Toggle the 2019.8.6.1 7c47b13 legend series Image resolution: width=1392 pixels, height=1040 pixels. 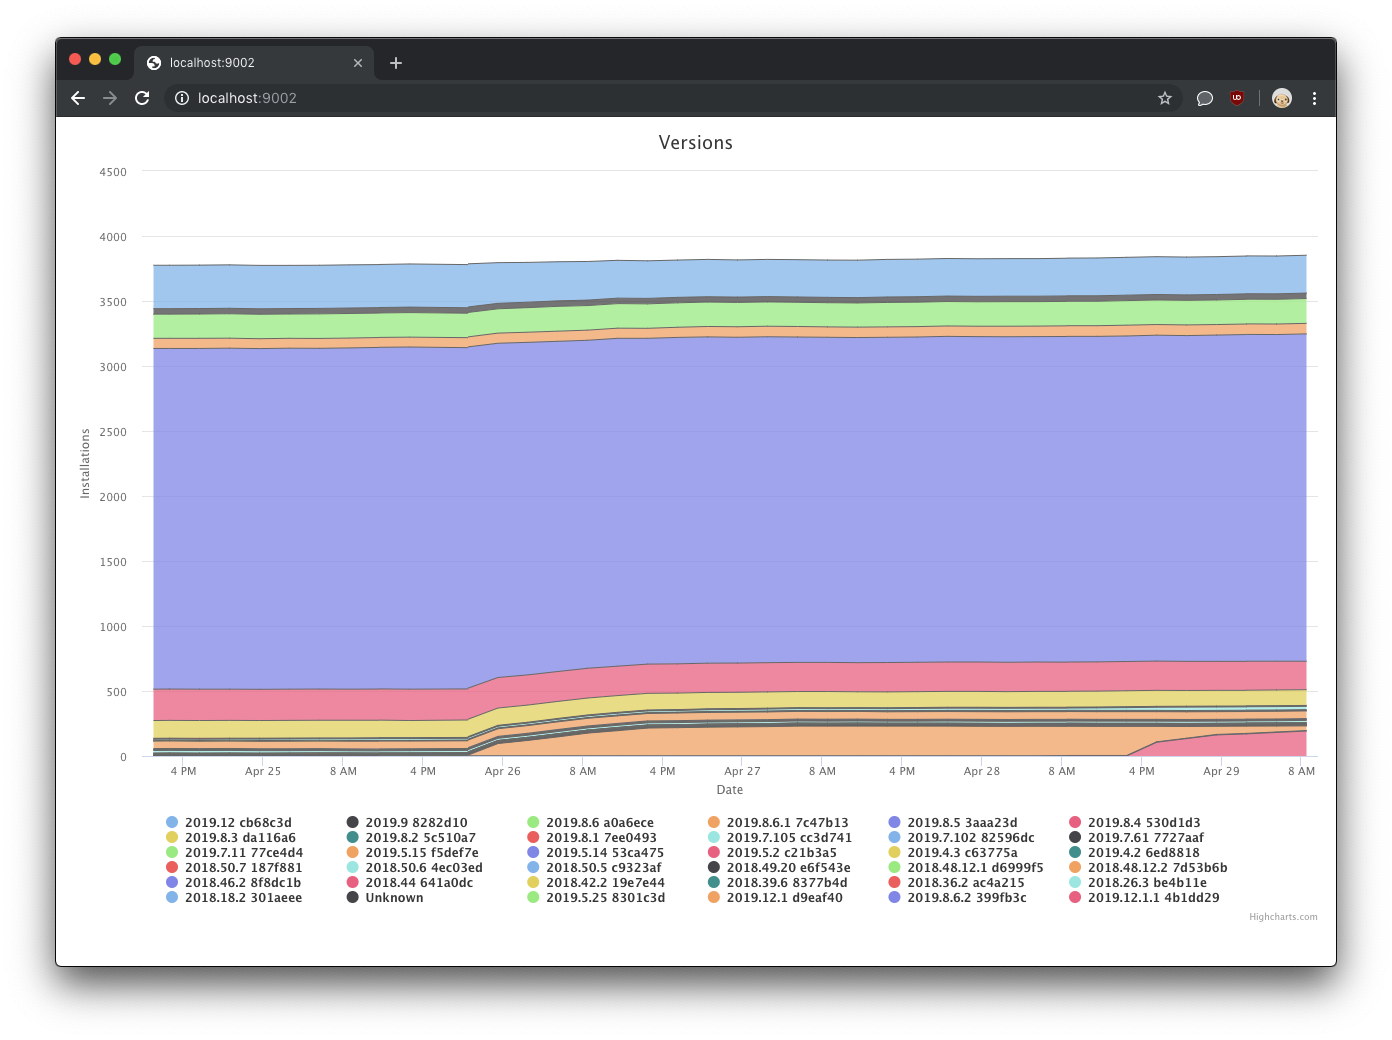coord(778,823)
